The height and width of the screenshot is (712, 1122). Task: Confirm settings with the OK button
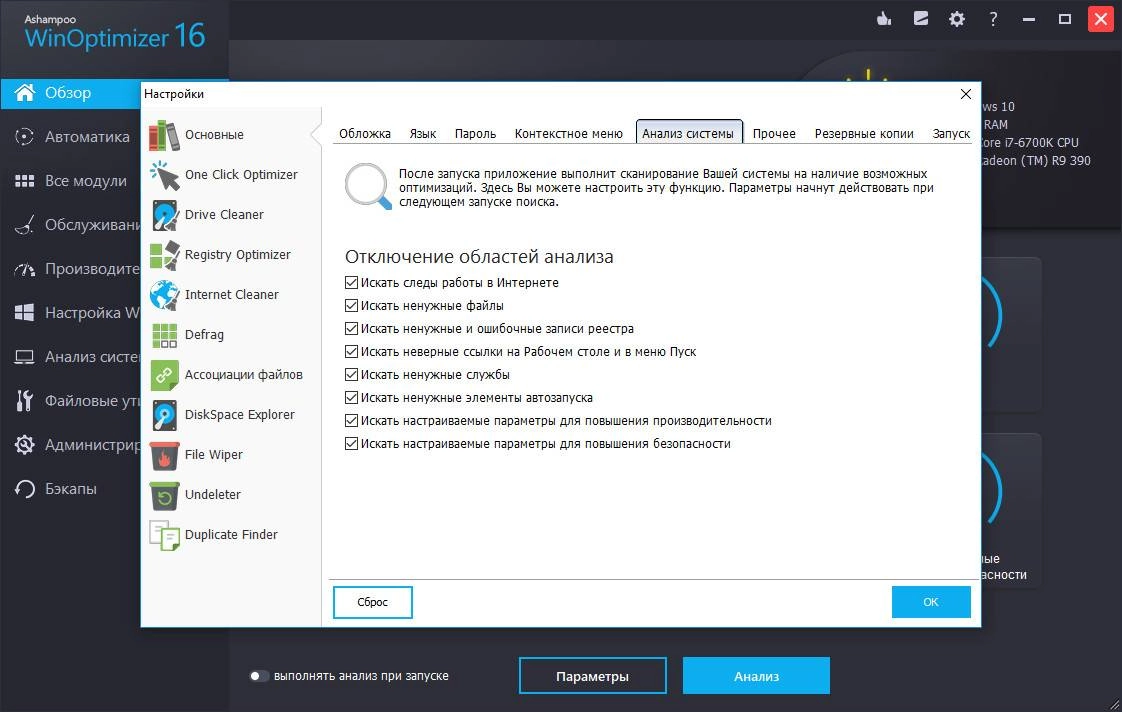(931, 602)
